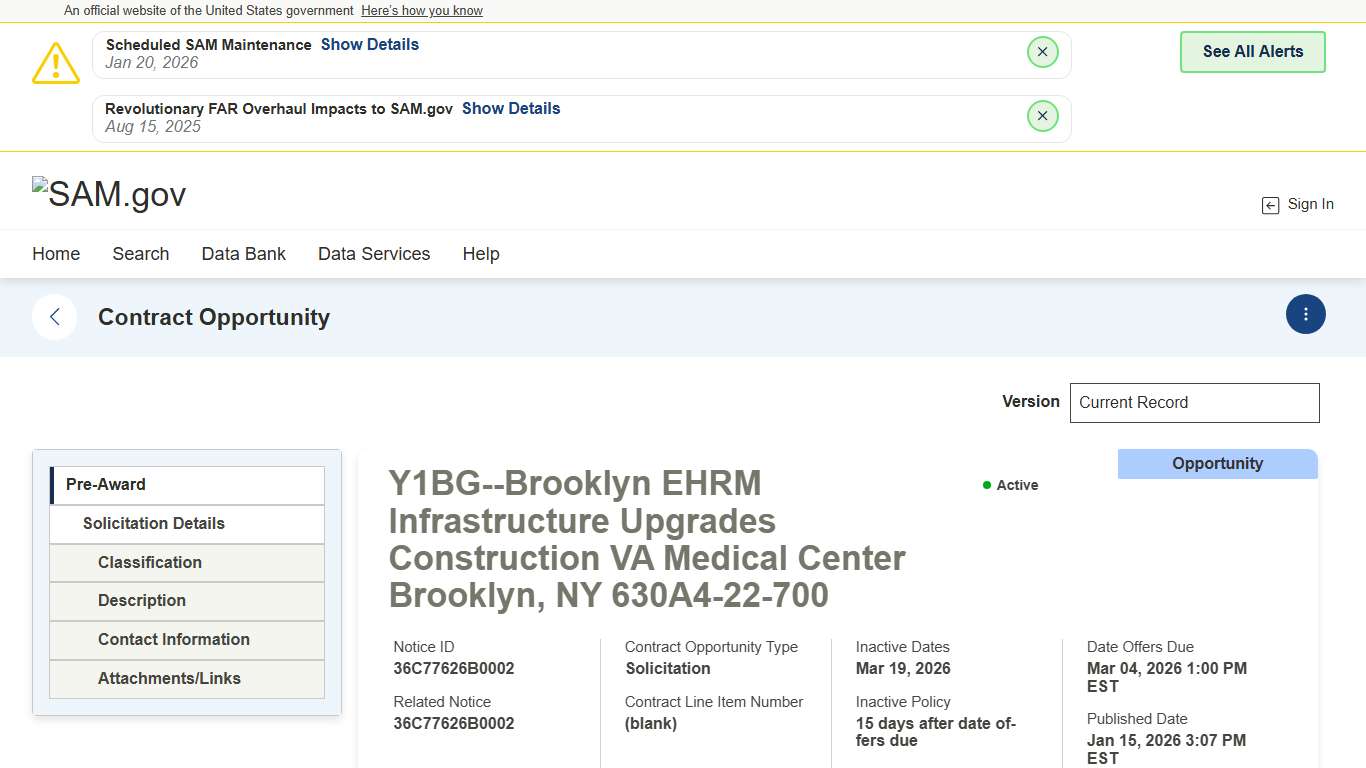Image resolution: width=1366 pixels, height=768 pixels.
Task: Open the "Here's how you know" link
Action: pyautogui.click(x=421, y=11)
